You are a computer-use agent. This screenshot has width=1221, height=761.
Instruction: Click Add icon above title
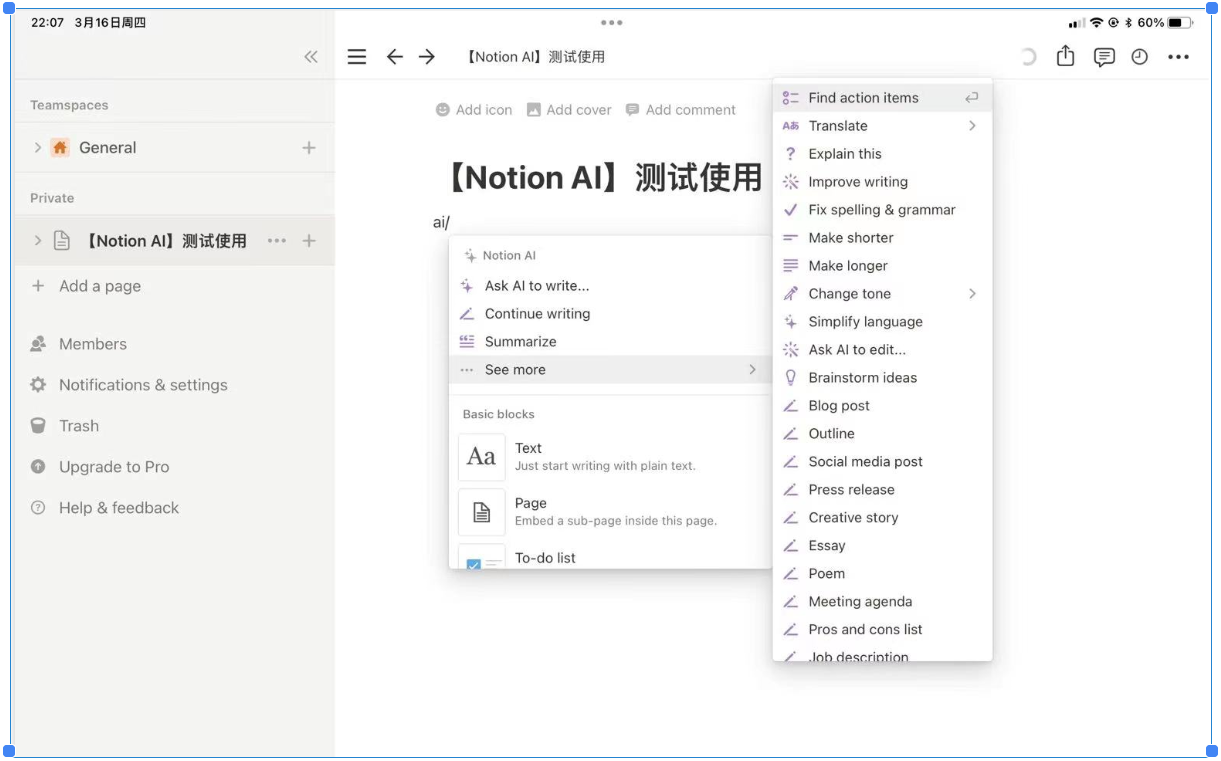pos(474,110)
